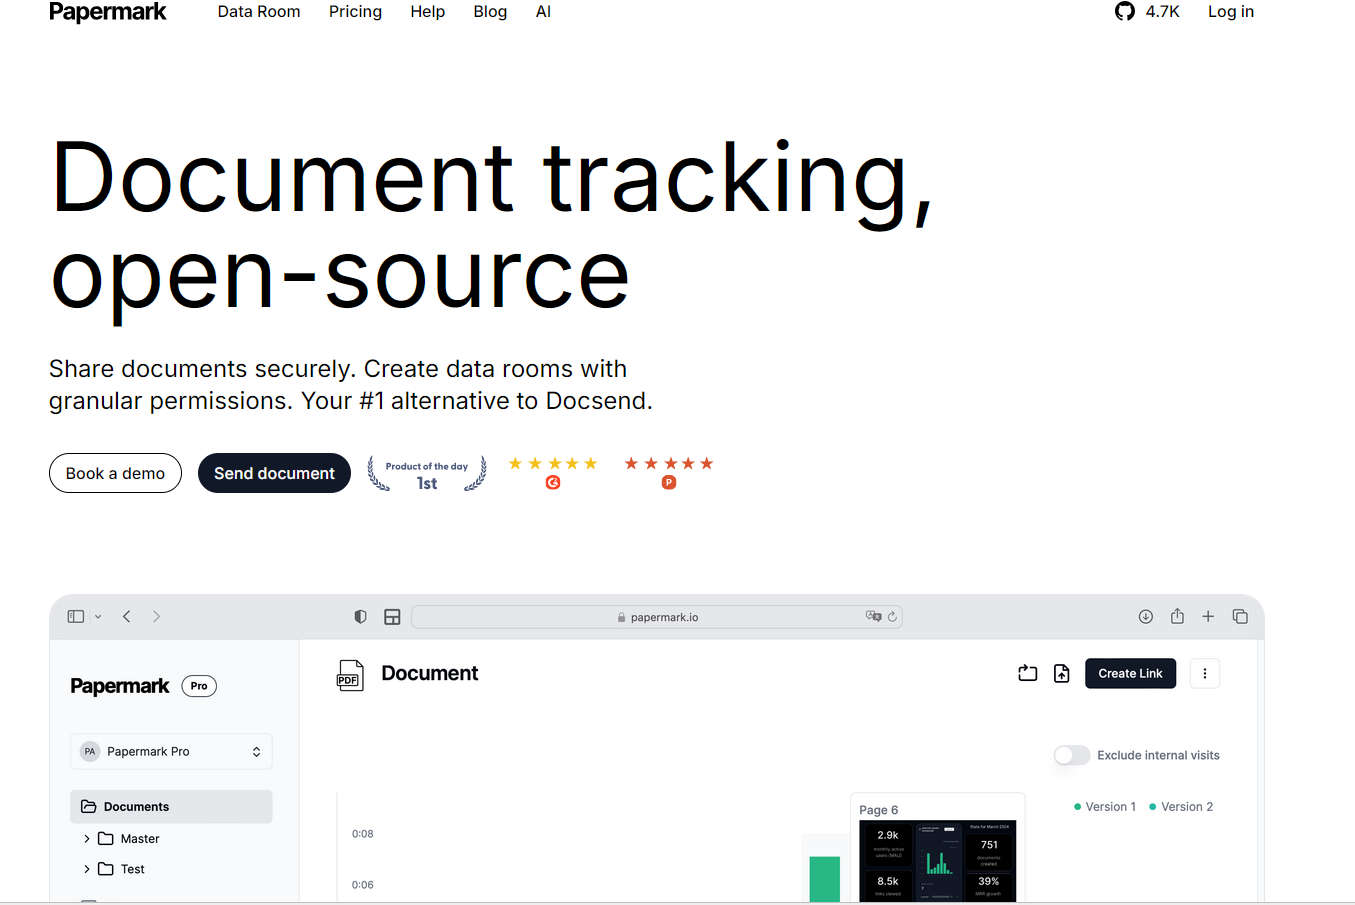This screenshot has width=1355, height=905.
Task: Toggle Exclude internal visits switch
Action: 1071,755
